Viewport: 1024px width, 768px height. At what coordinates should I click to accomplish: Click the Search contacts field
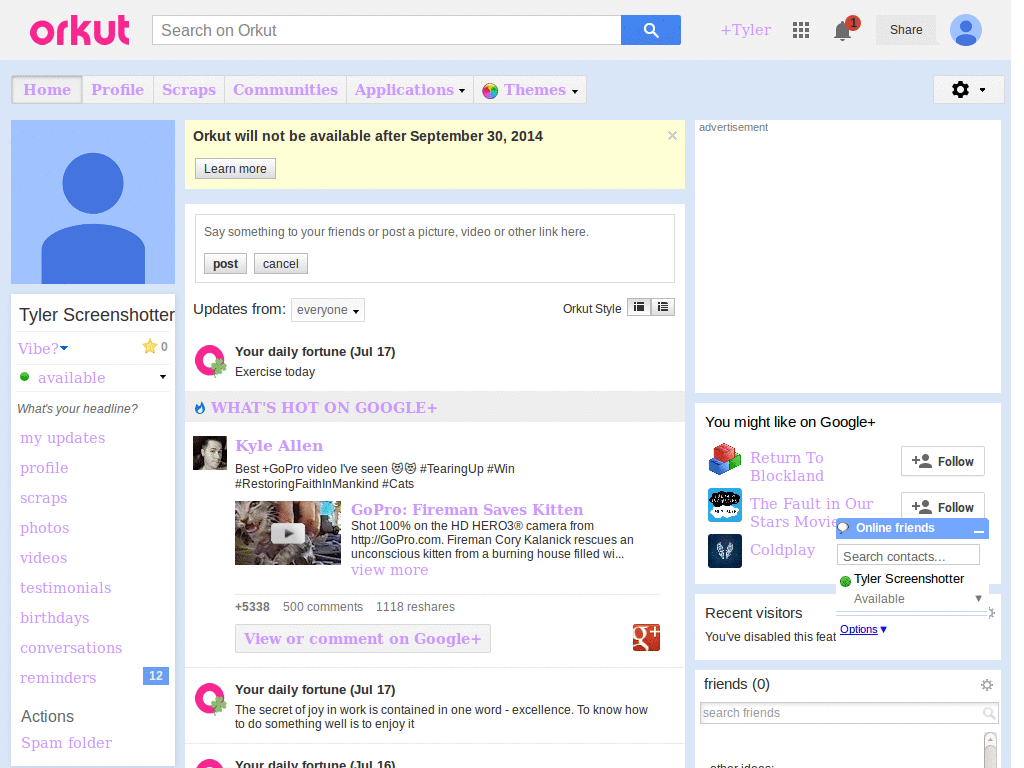coord(908,556)
